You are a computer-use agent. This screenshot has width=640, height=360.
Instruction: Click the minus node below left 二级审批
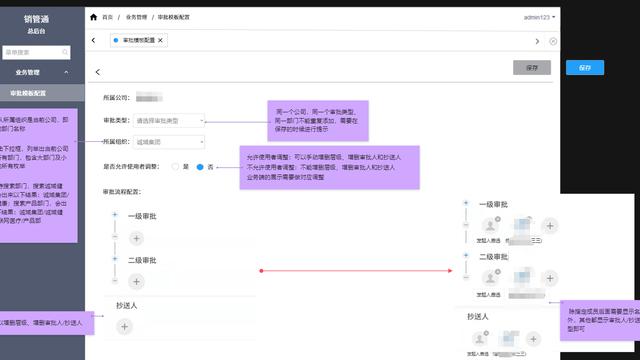115,280
